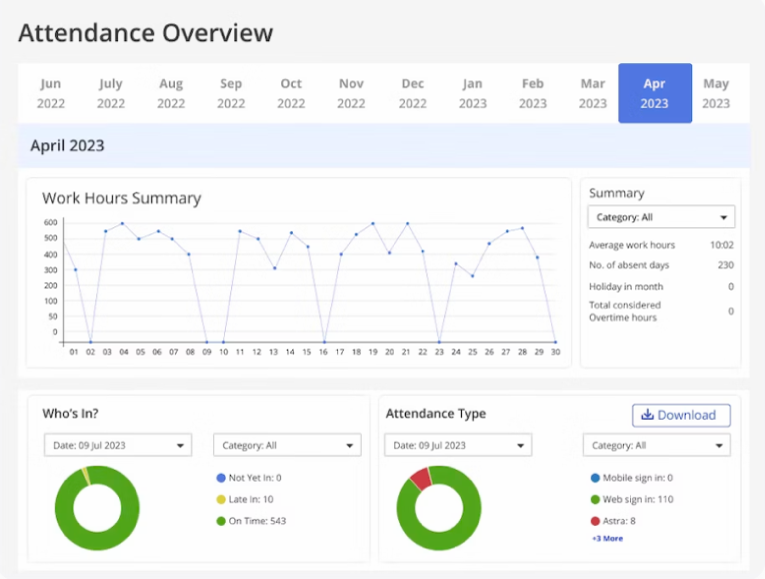Click the +3 More link
This screenshot has width=765, height=579.
pyautogui.click(x=606, y=538)
